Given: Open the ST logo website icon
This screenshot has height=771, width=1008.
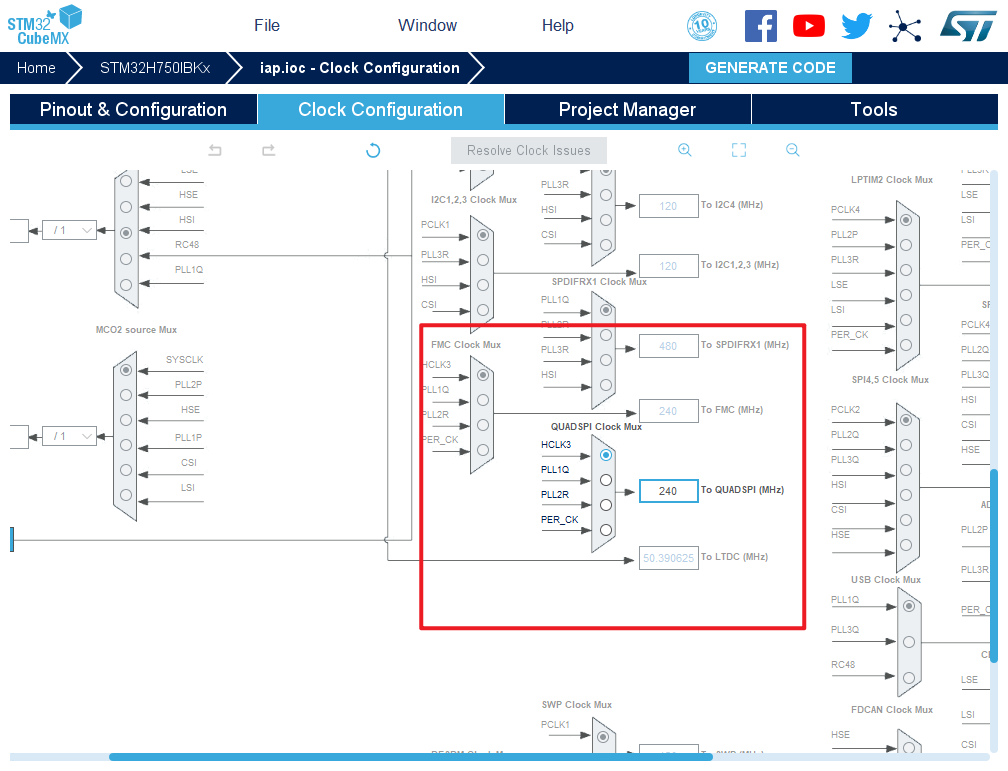Looking at the screenshot, I should pos(968,26).
